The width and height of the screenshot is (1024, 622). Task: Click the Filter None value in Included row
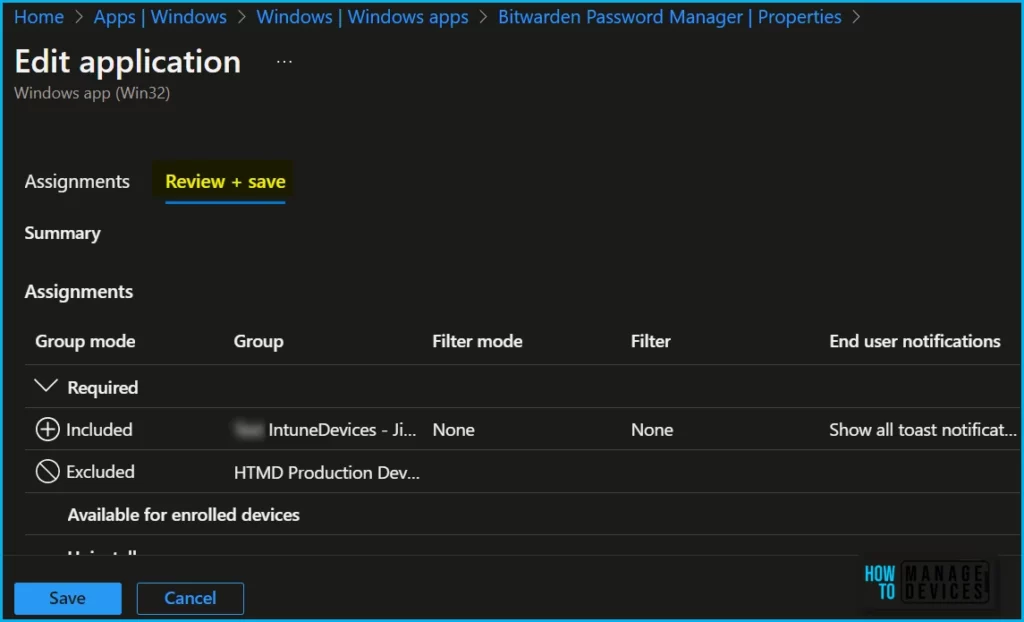pyautogui.click(x=652, y=430)
